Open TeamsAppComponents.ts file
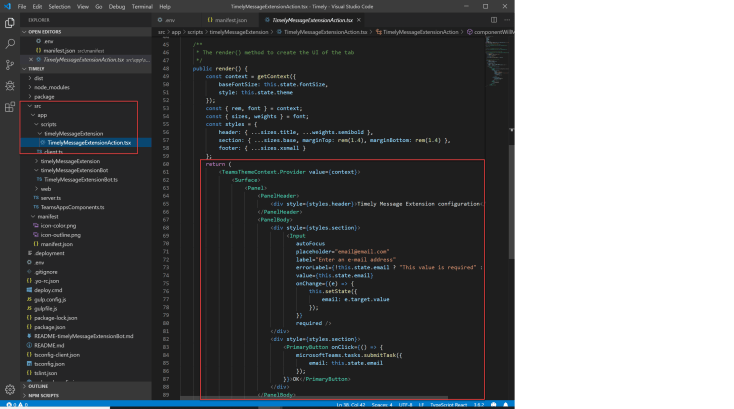The image size is (734, 409). click(x=72, y=207)
